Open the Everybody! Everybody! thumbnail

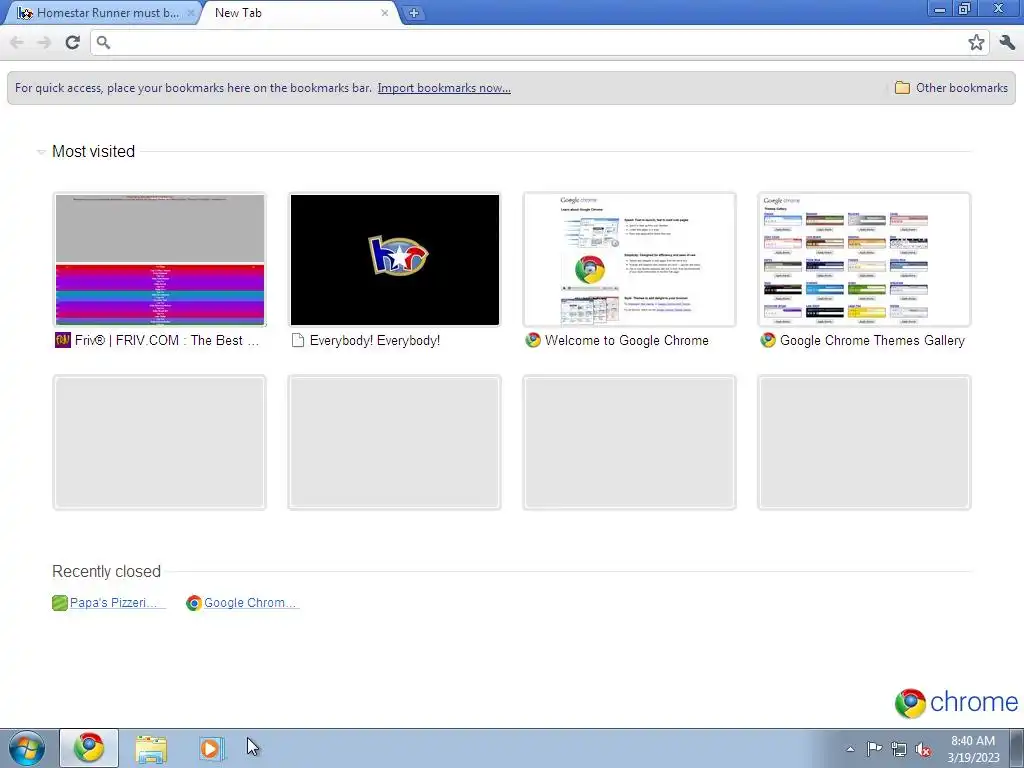point(394,260)
